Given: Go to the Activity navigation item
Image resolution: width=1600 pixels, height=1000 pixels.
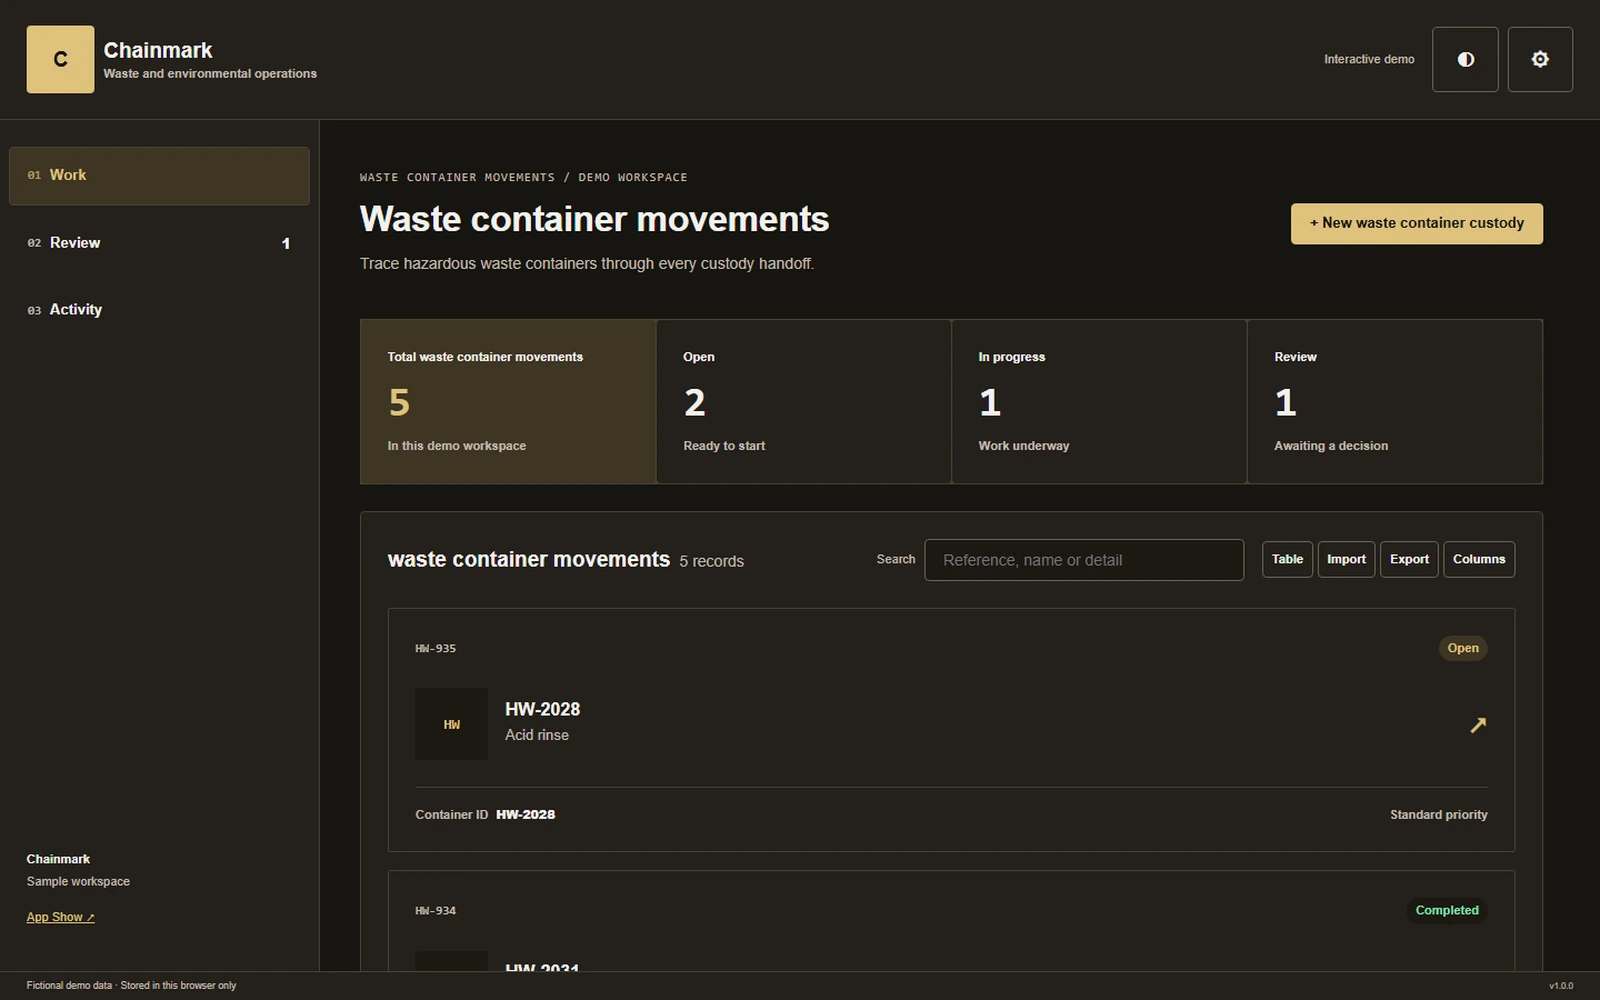Looking at the screenshot, I should point(159,310).
